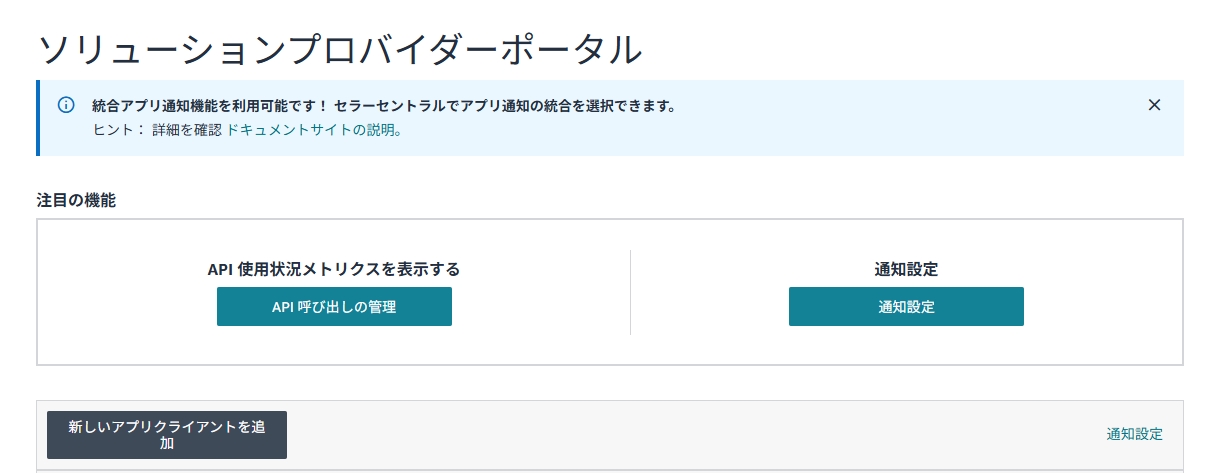The image size is (1219, 473).
Task: Select the 注目の機能 section heading
Action: tap(76, 200)
